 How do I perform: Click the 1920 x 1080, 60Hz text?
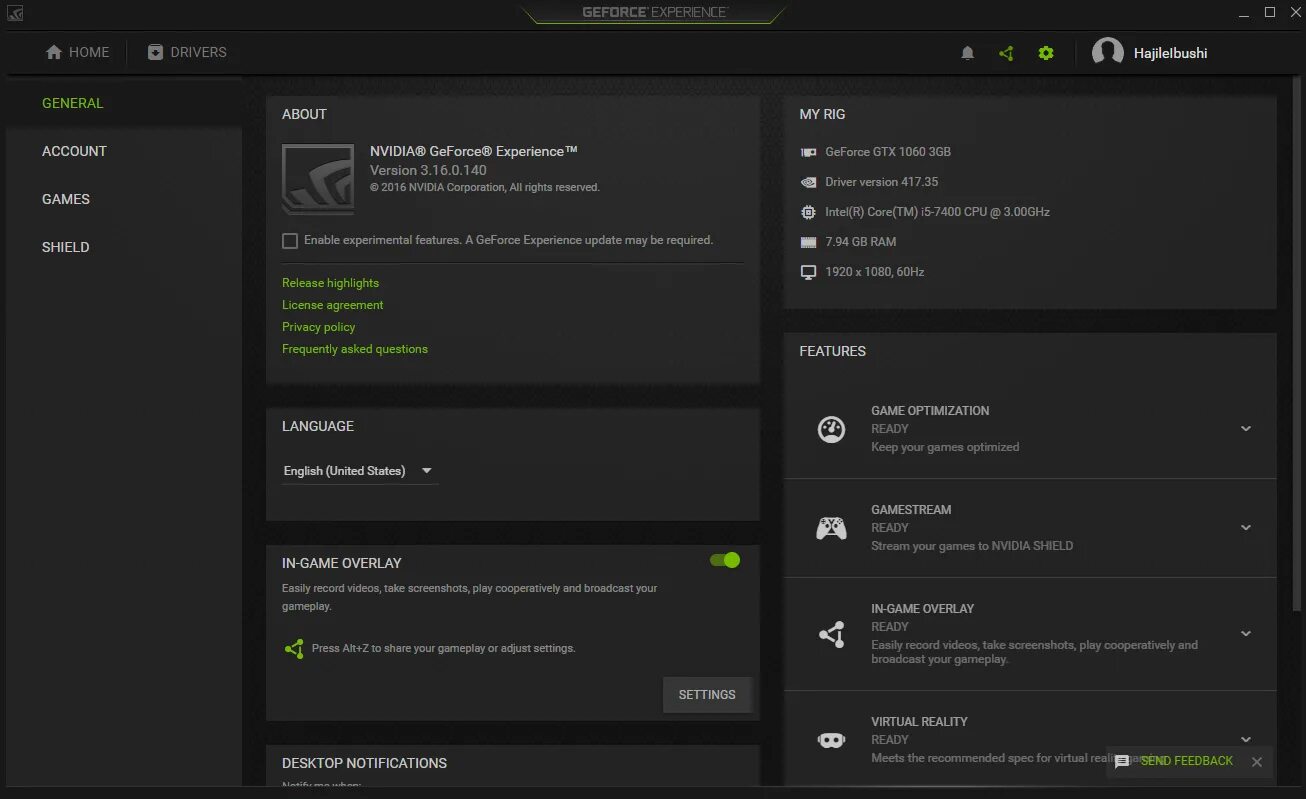tap(874, 272)
